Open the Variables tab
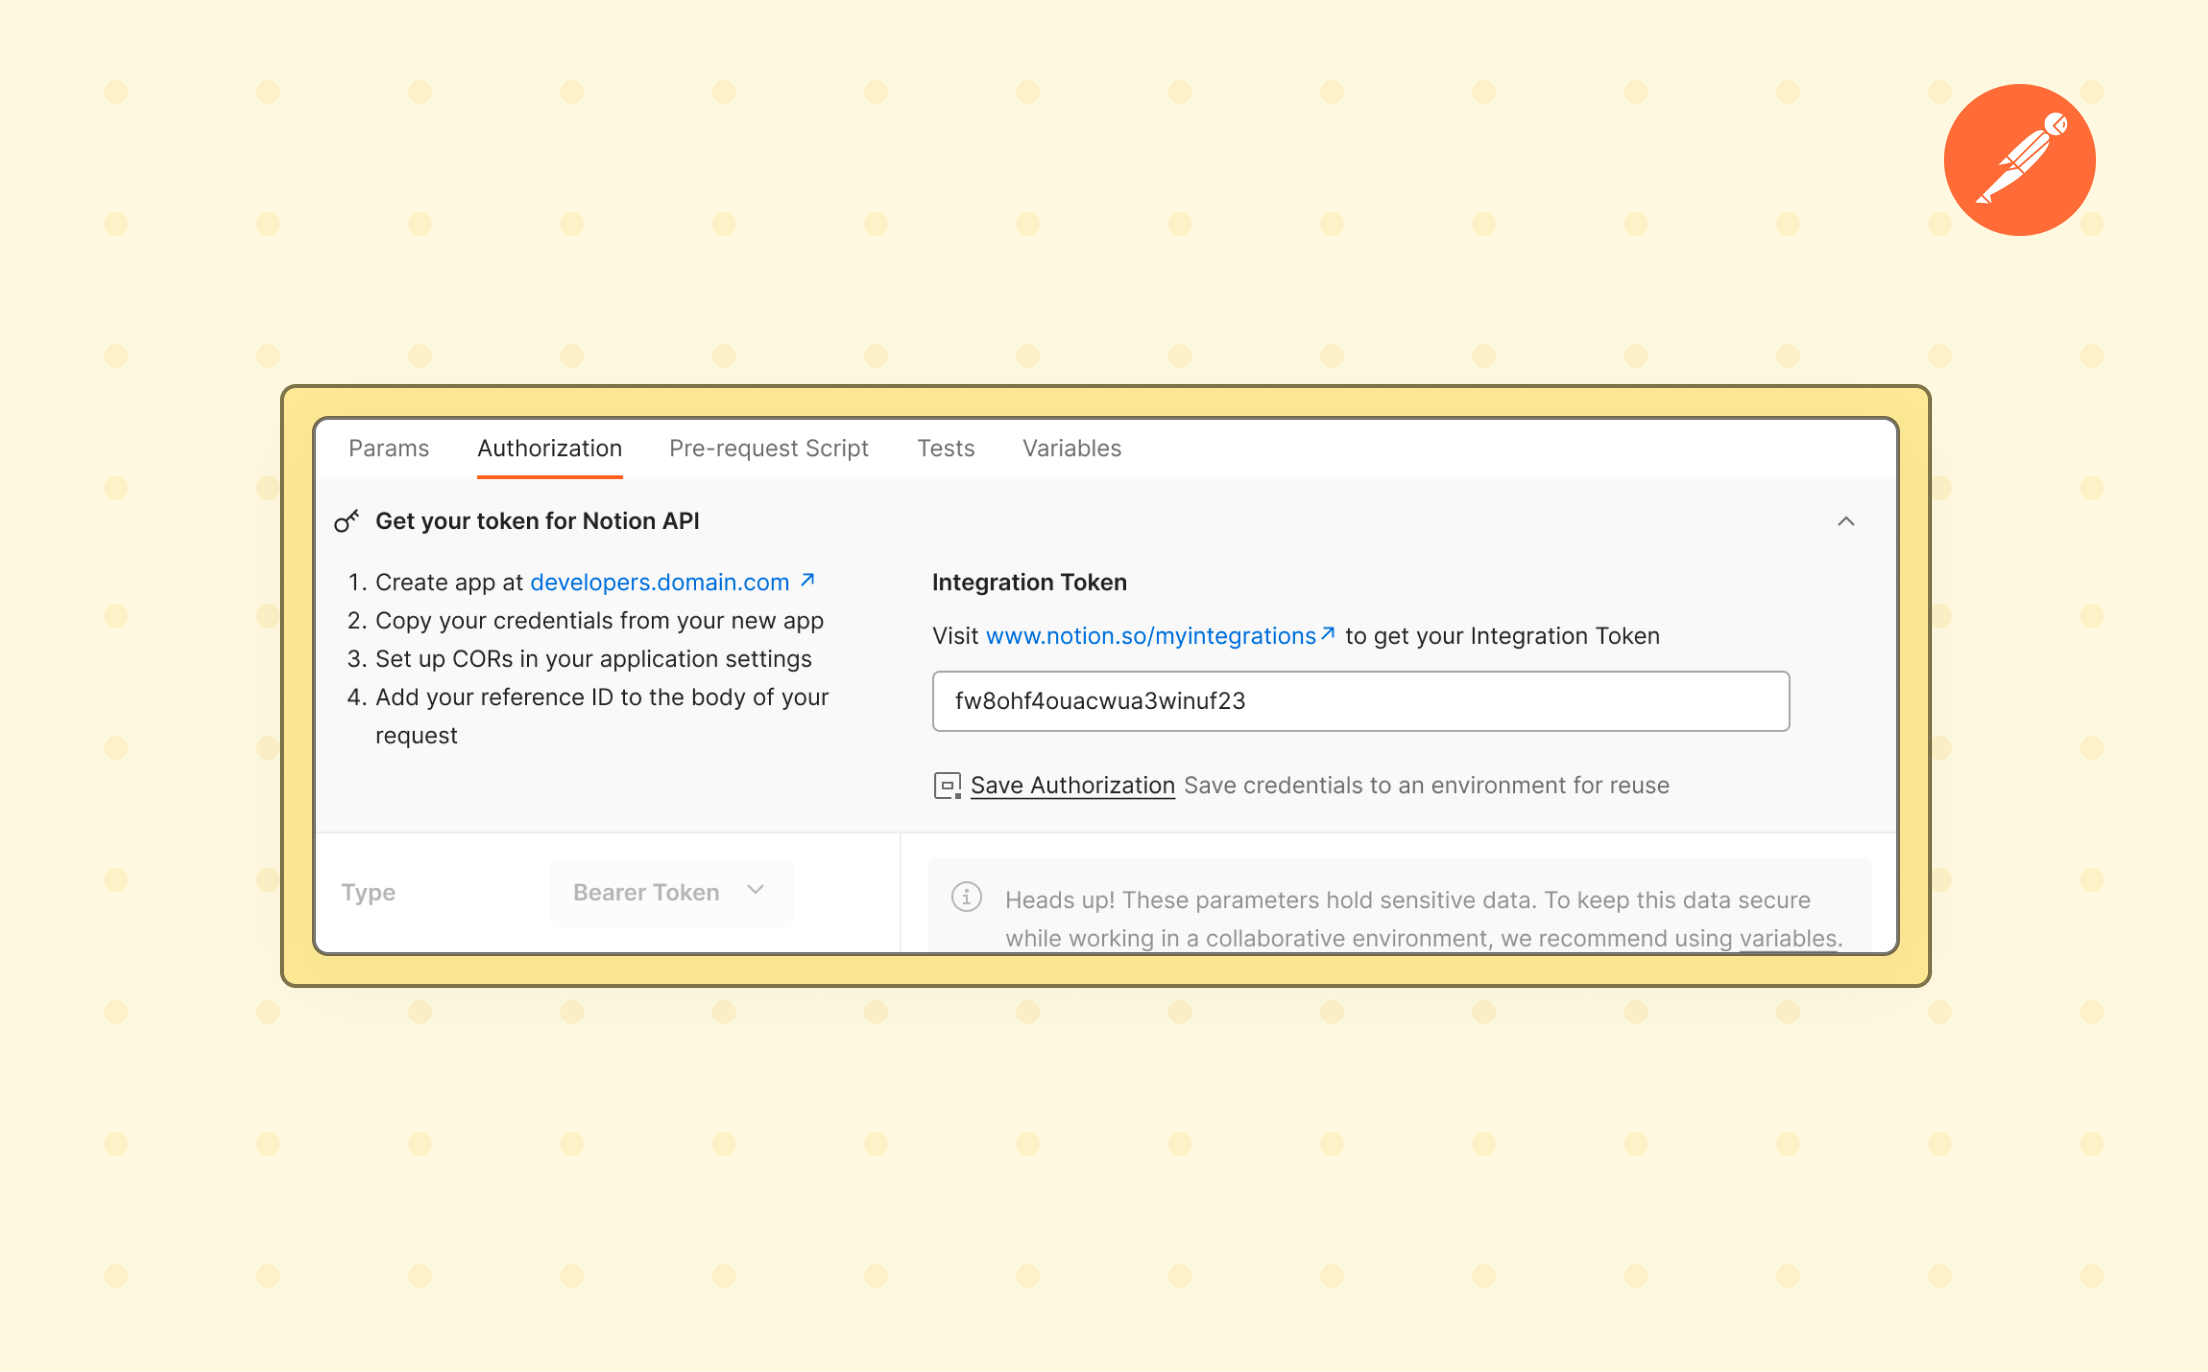 [x=1072, y=448]
